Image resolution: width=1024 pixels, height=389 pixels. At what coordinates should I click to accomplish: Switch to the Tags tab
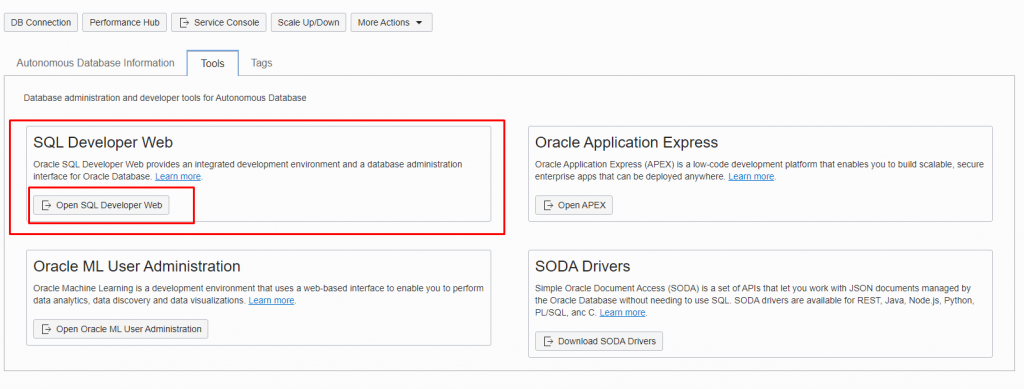(x=262, y=63)
